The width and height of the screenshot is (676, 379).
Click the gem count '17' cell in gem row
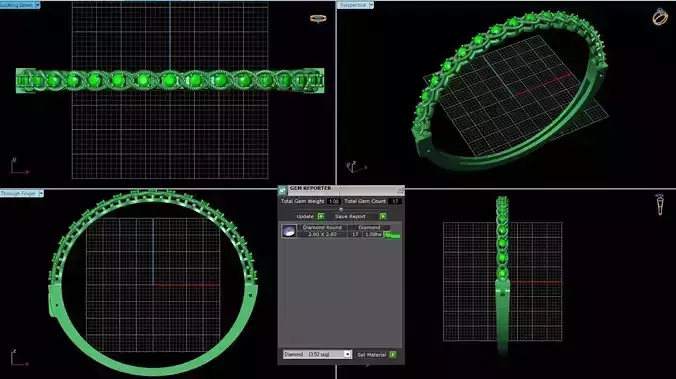(x=355, y=234)
